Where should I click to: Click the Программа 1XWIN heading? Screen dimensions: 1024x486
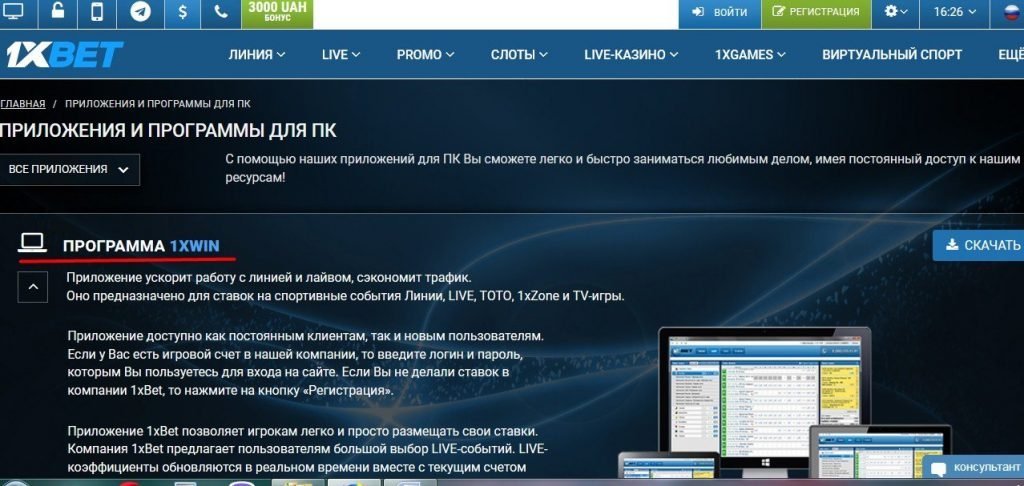click(x=141, y=246)
